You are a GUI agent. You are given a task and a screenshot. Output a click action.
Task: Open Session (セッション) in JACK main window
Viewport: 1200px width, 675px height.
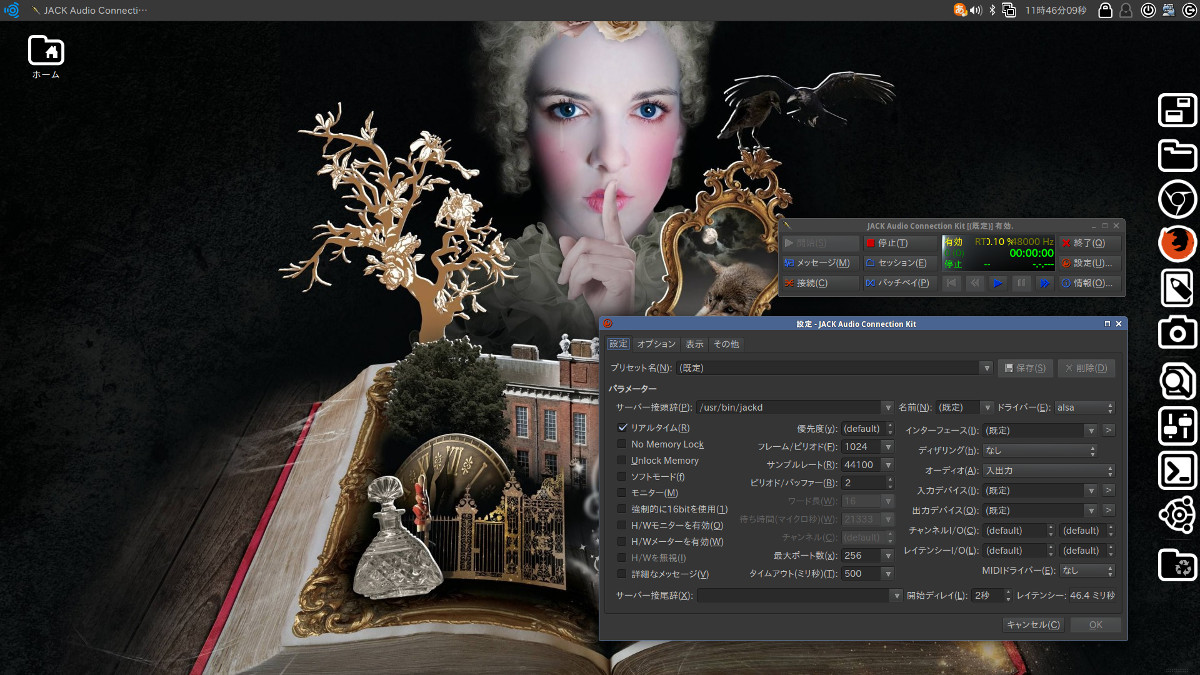coord(899,263)
